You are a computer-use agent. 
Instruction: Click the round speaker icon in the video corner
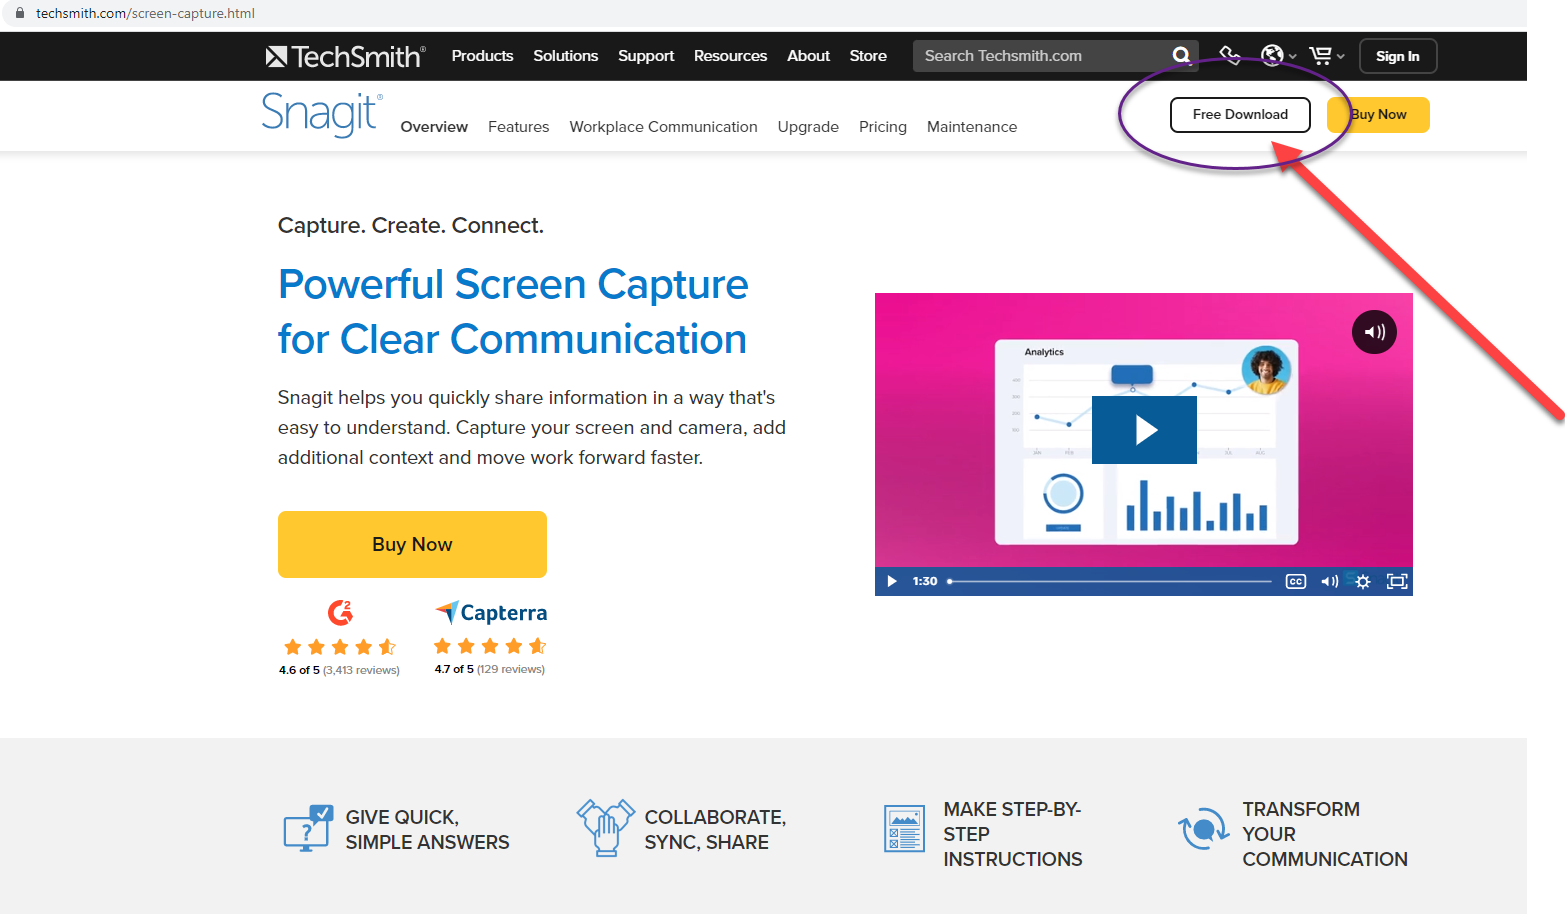1375,332
